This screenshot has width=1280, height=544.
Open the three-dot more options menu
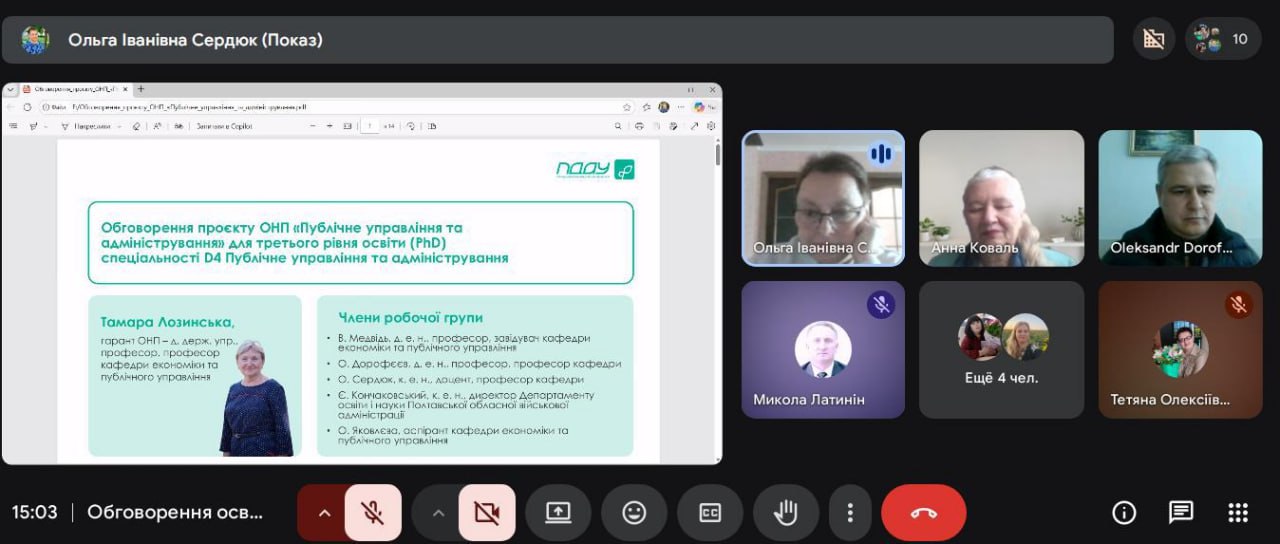pos(850,513)
